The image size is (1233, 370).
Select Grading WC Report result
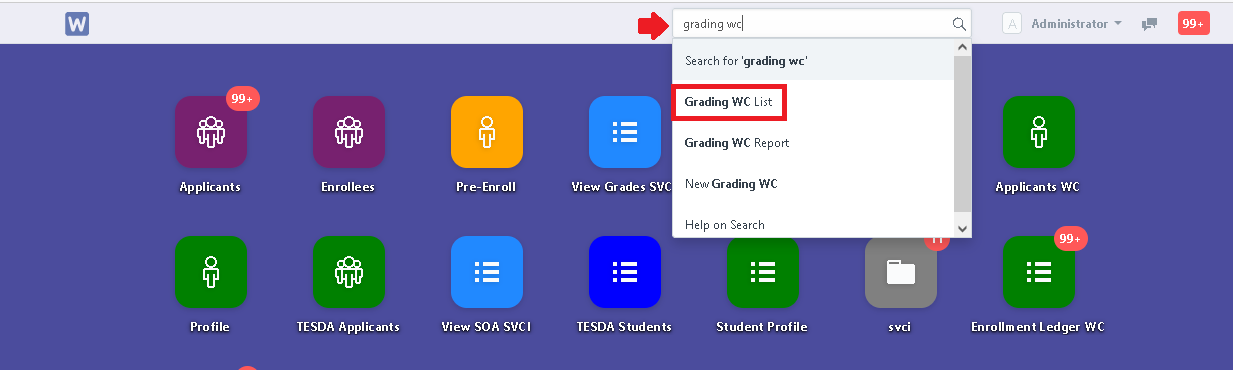click(x=814, y=143)
